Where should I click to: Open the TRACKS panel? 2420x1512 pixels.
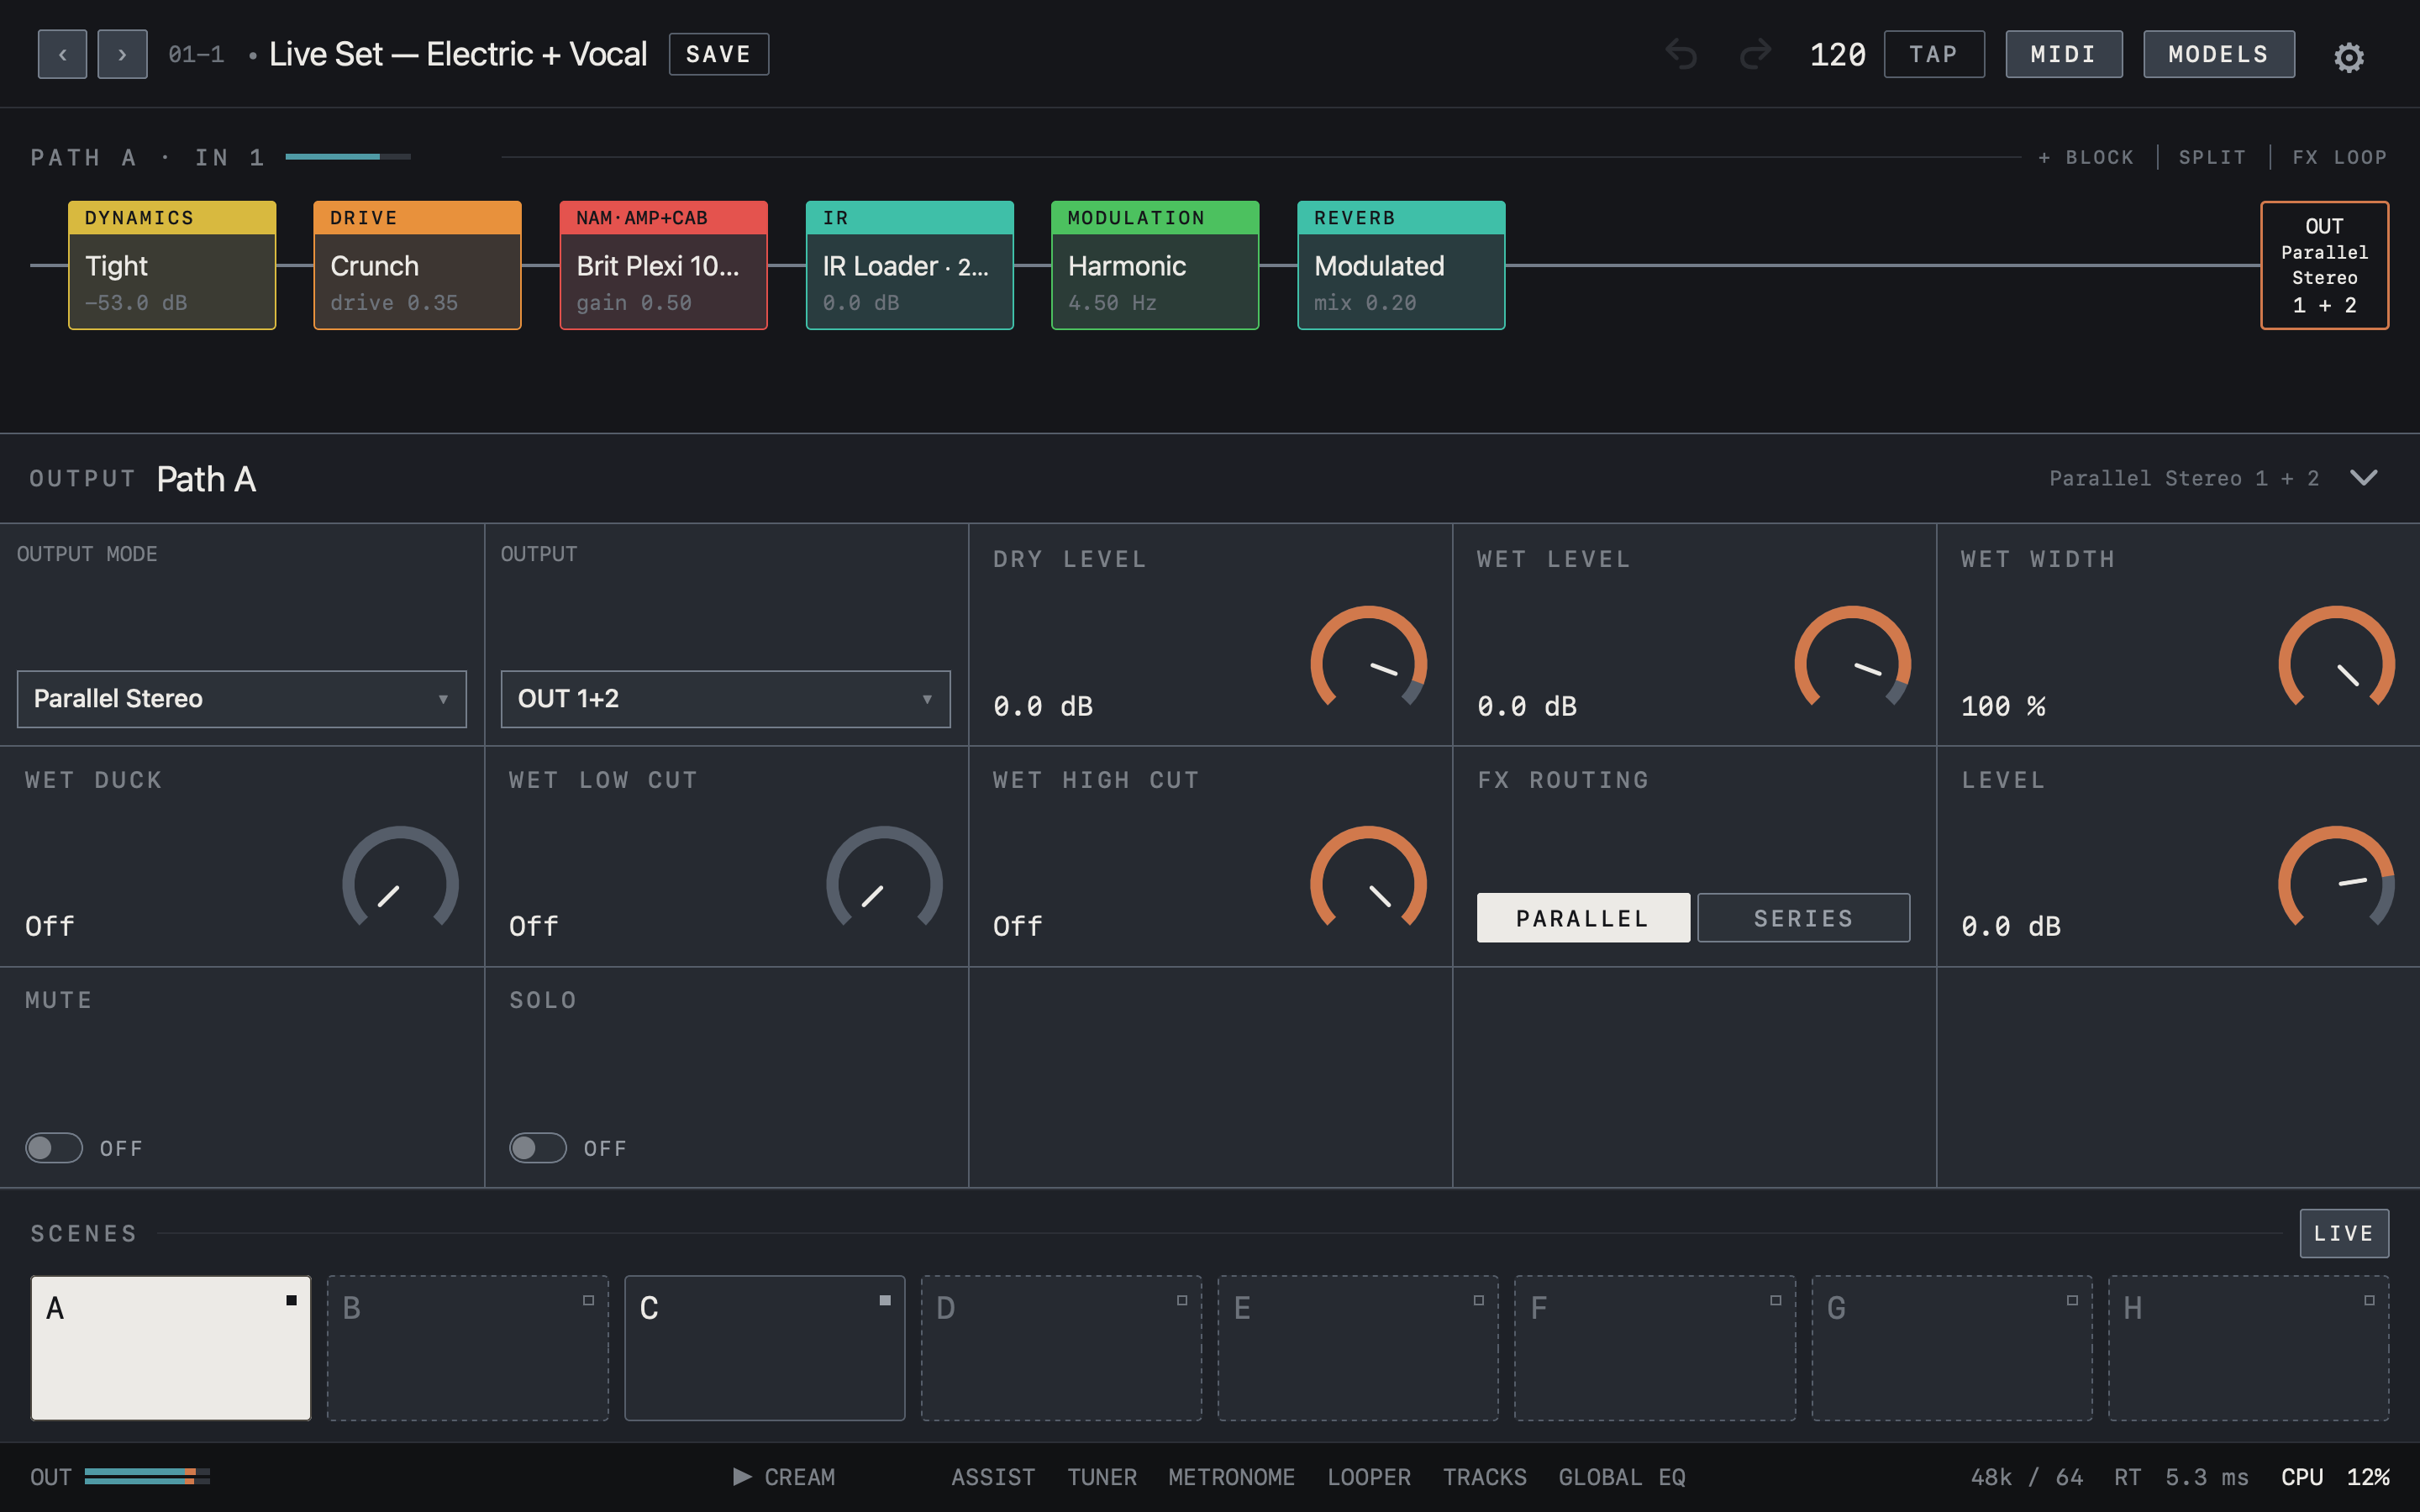[x=1485, y=1477]
